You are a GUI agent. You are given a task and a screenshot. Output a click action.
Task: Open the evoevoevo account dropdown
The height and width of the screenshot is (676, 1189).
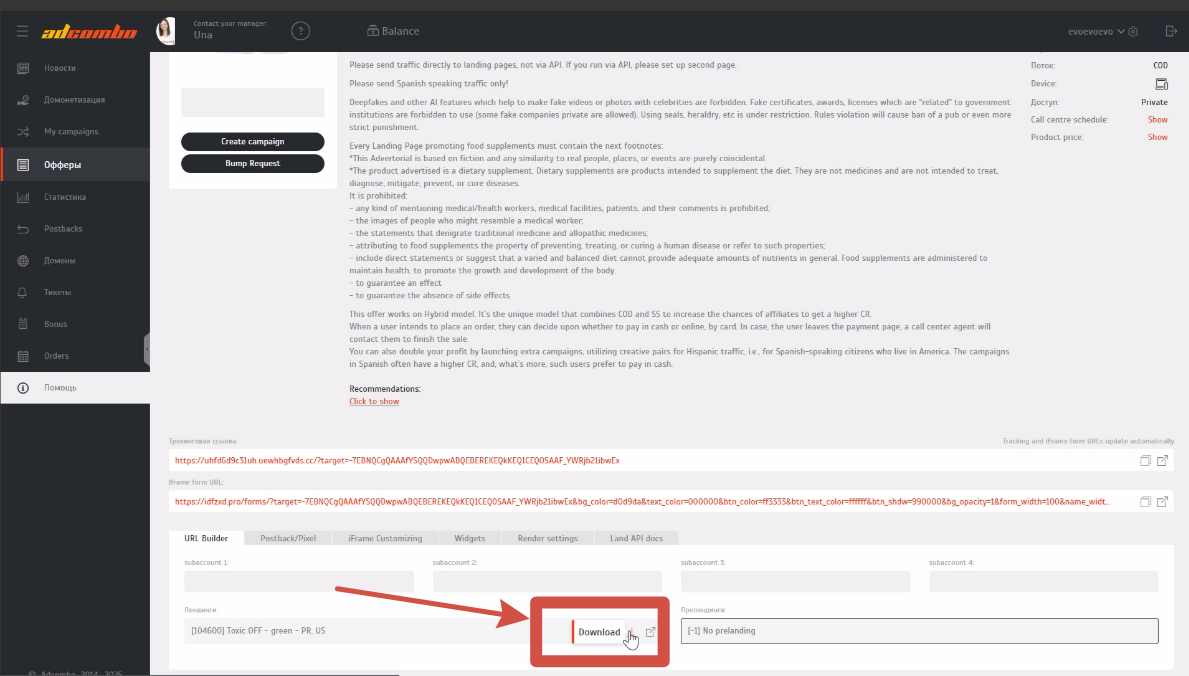tap(1102, 32)
